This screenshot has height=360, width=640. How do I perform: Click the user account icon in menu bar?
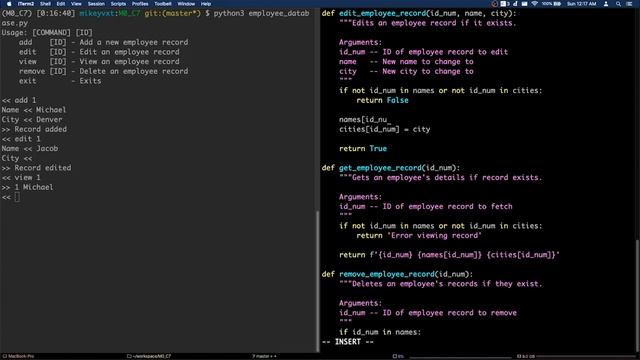coord(606,4)
